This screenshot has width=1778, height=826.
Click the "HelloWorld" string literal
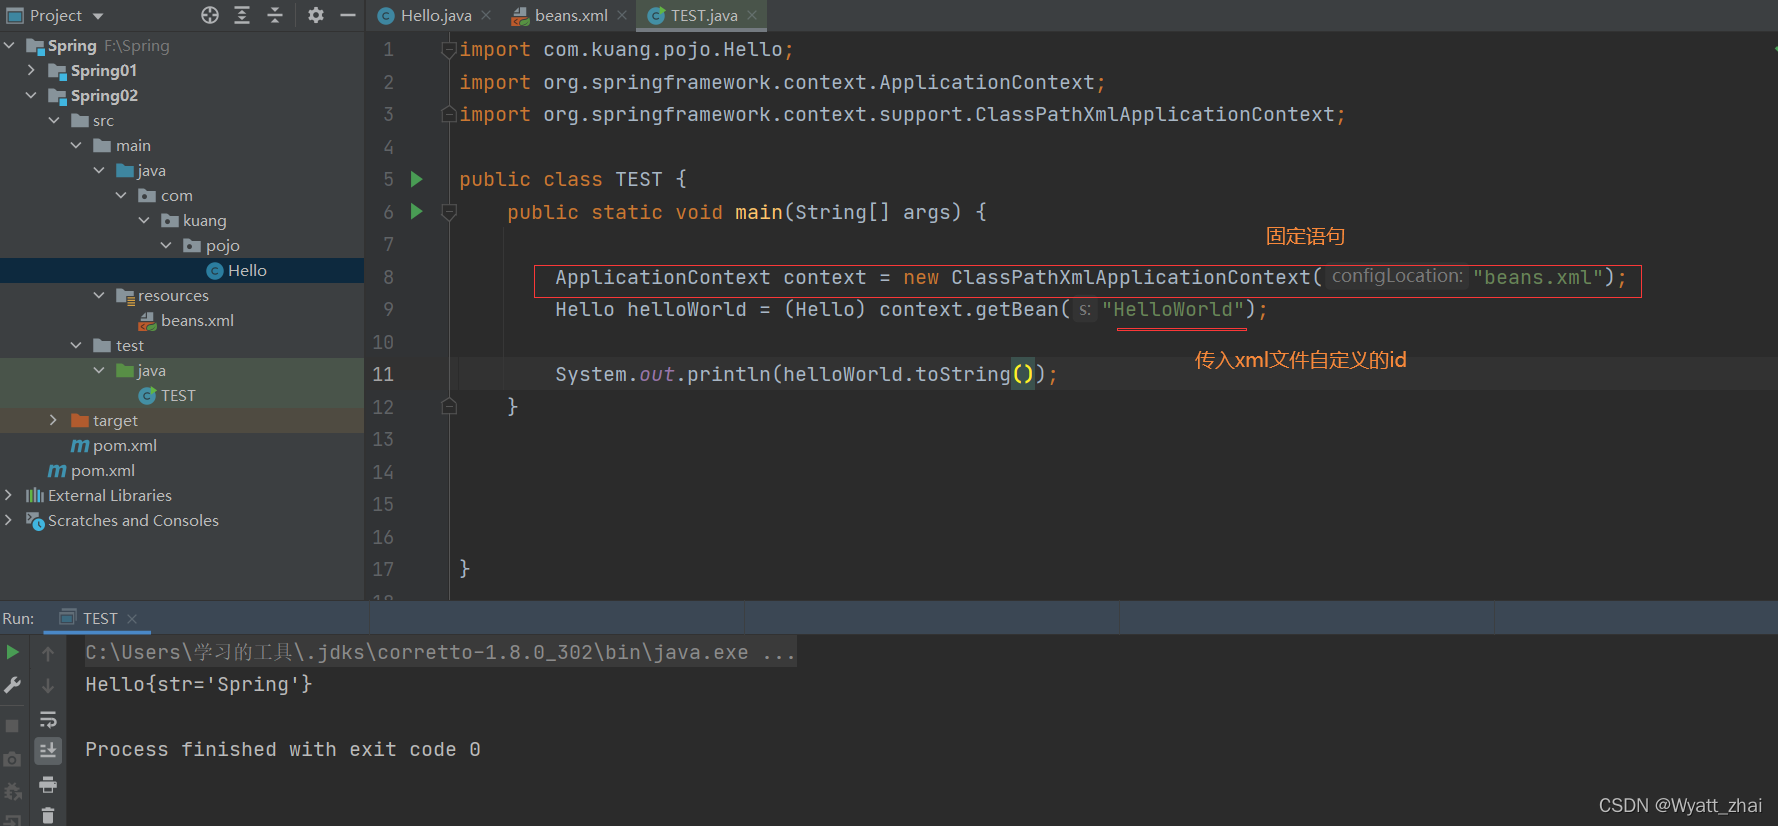click(x=1173, y=310)
